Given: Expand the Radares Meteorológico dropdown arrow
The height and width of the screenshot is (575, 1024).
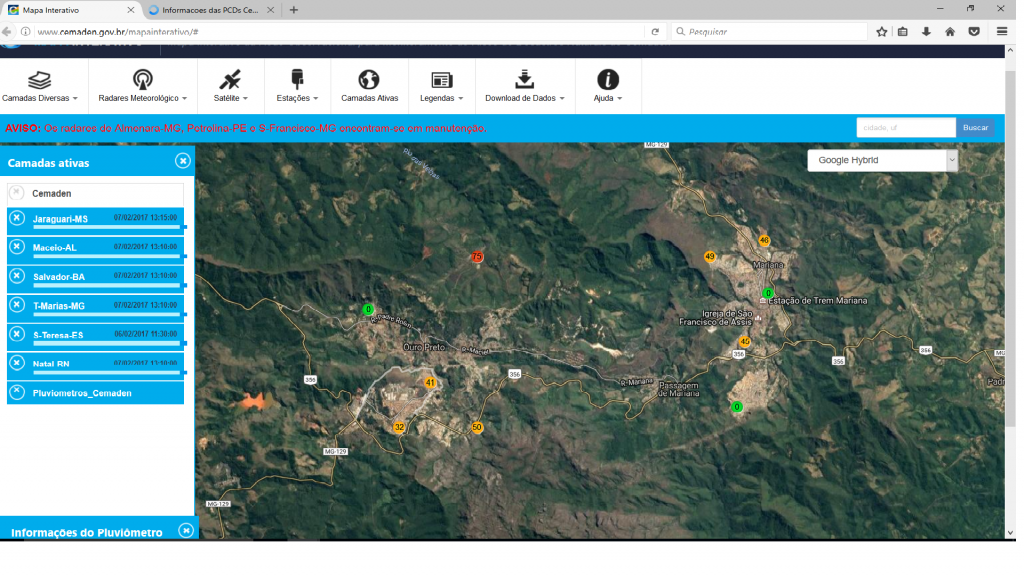Looking at the screenshot, I should [184, 99].
